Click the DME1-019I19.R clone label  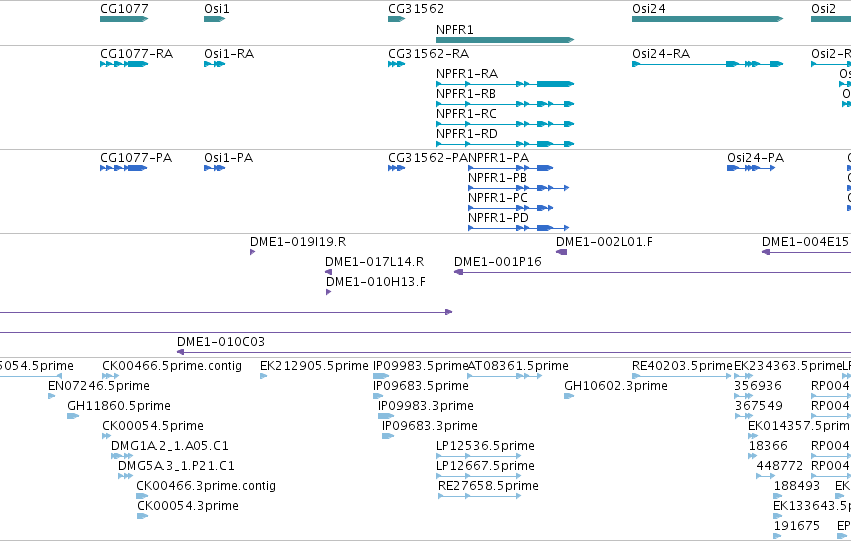tap(297, 242)
